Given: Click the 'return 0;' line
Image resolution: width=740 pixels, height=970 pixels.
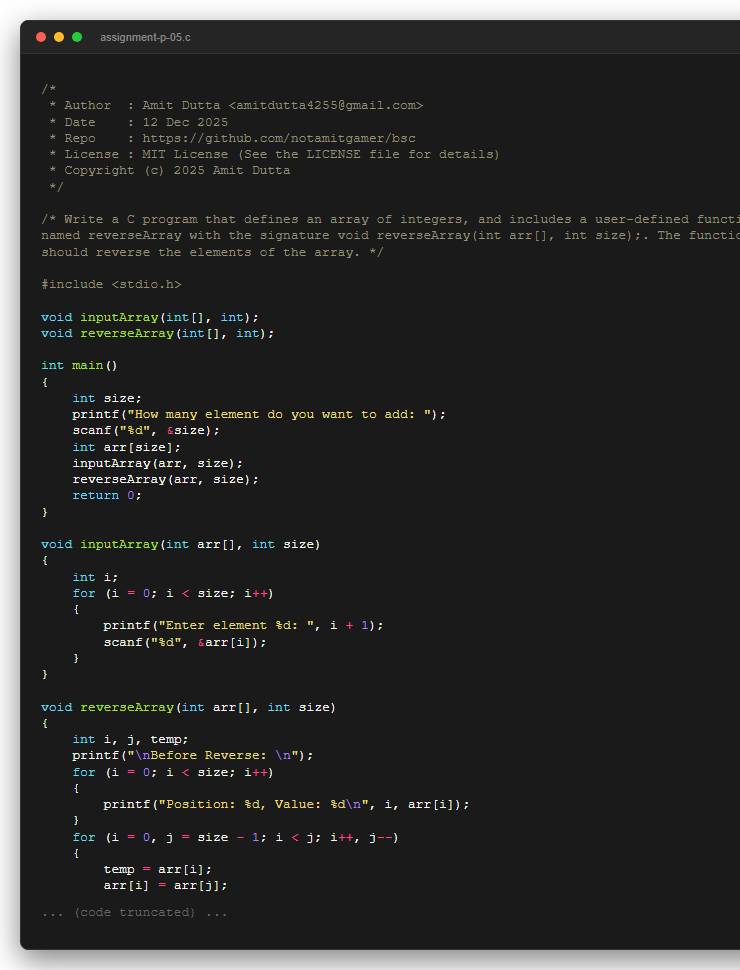Looking at the screenshot, I should (x=107, y=495).
